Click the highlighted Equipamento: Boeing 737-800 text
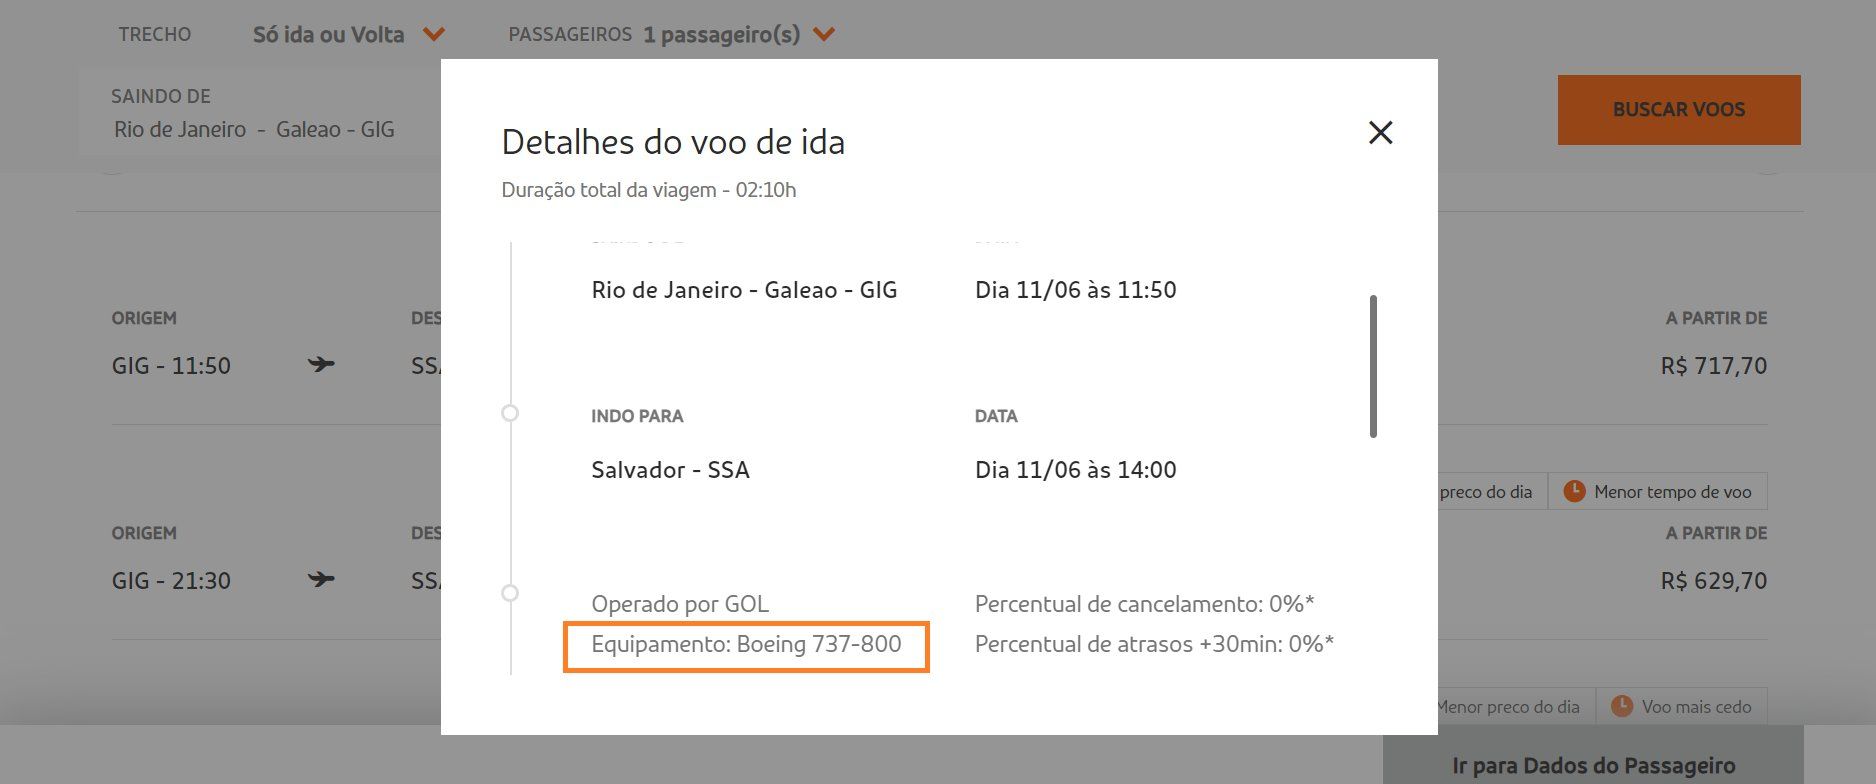The height and width of the screenshot is (784, 1876). pyautogui.click(x=746, y=644)
